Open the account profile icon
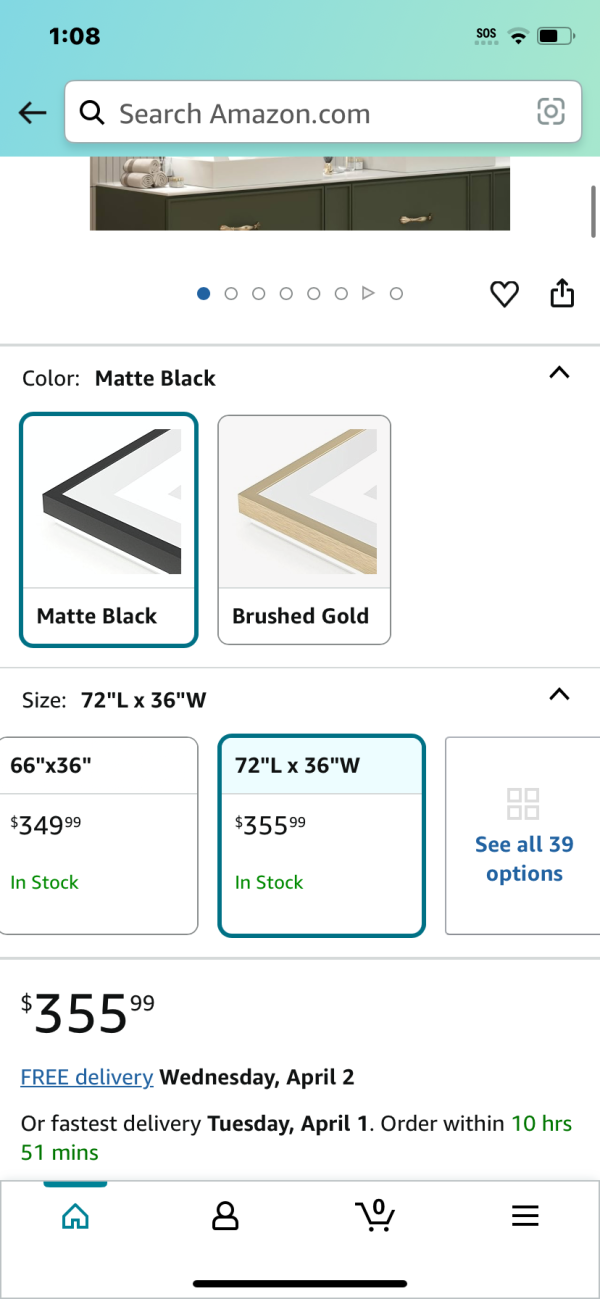This screenshot has width=600, height=1299. [225, 1215]
